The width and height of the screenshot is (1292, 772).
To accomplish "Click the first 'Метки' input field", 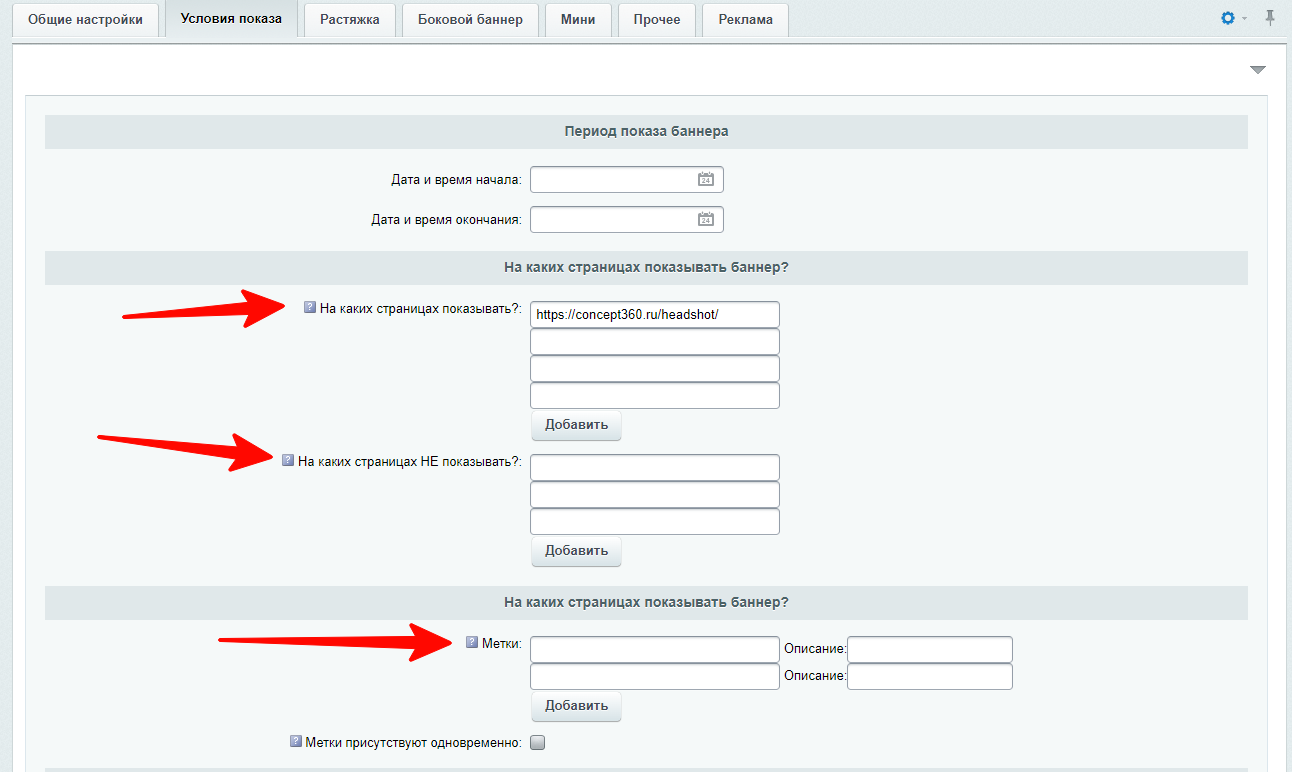I will pos(655,649).
